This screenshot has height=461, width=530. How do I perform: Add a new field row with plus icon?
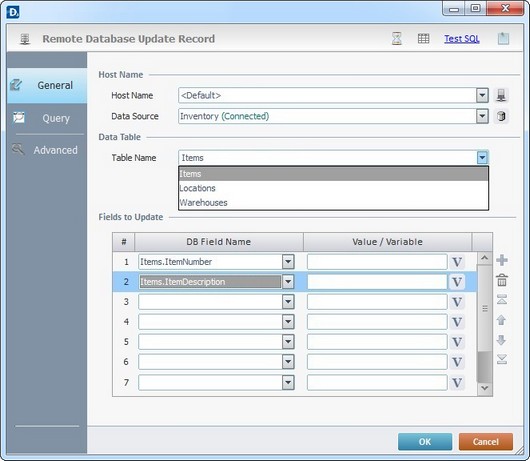[502, 260]
